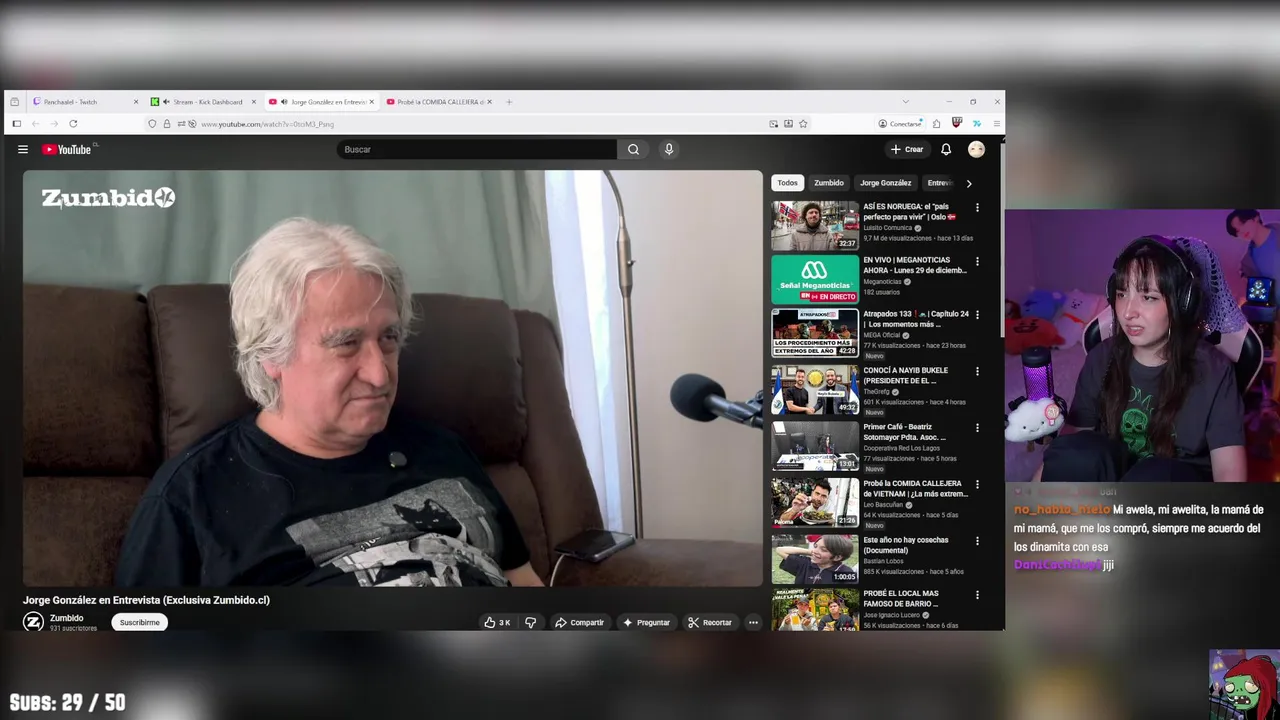Switch to the Stream Kick Dashboard tab
1280x720 pixels.
(x=203, y=102)
